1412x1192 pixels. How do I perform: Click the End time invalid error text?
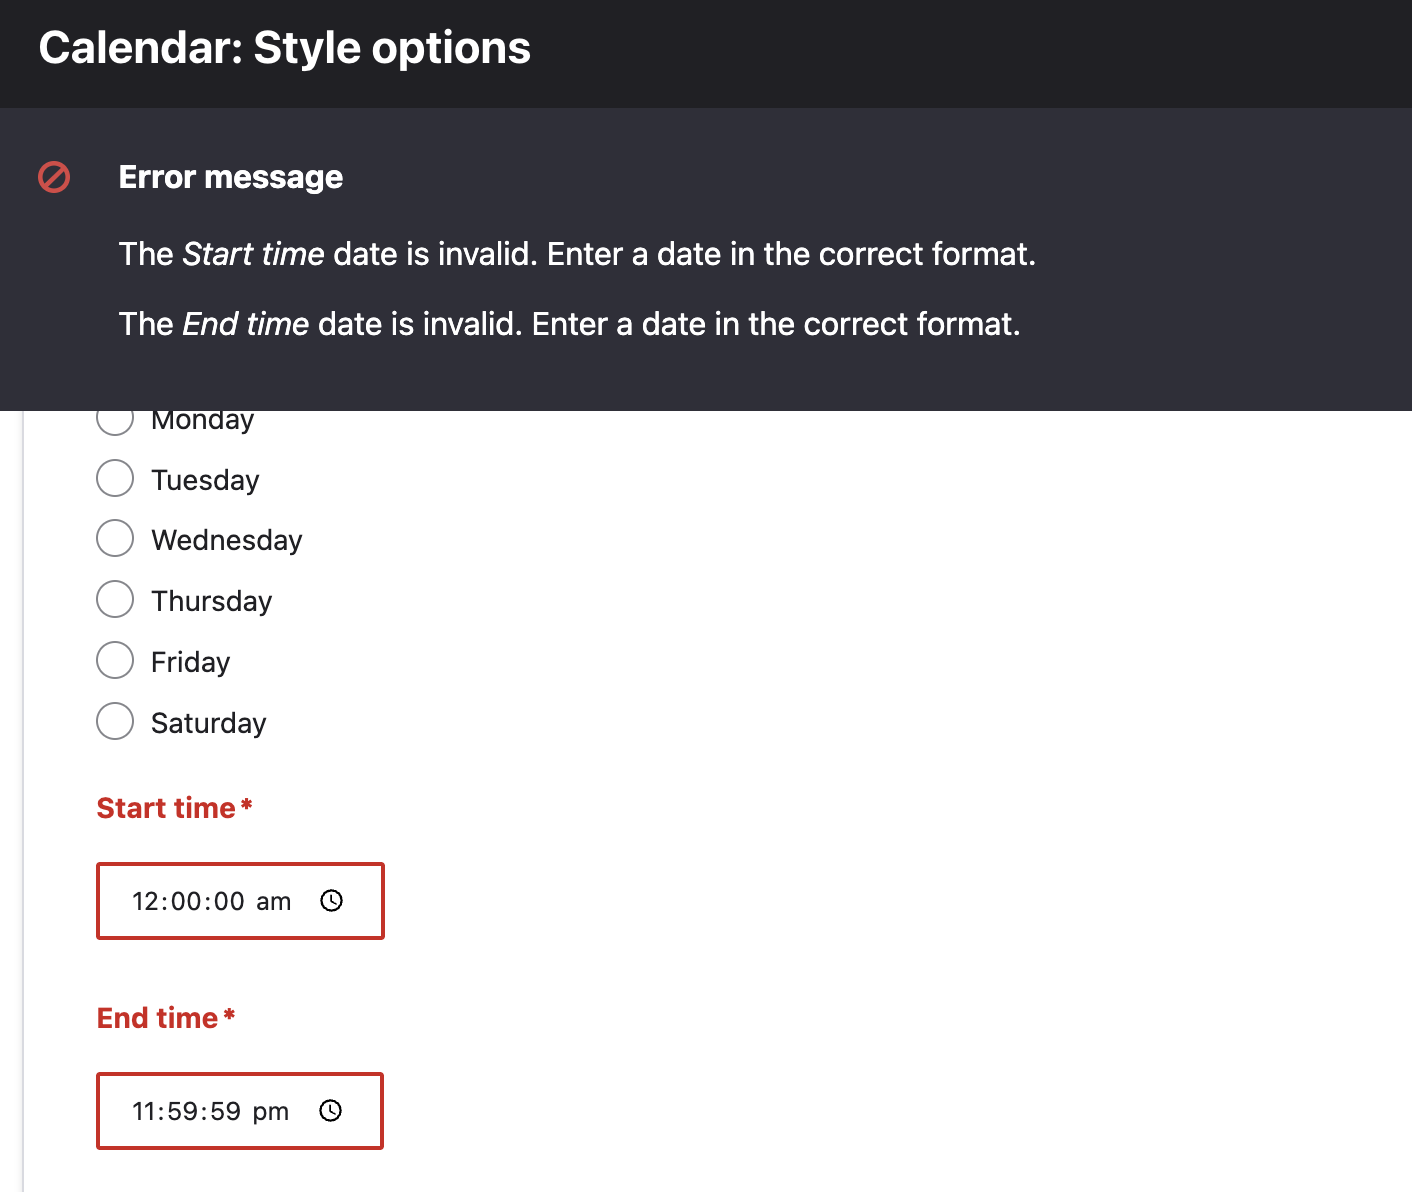tap(569, 324)
